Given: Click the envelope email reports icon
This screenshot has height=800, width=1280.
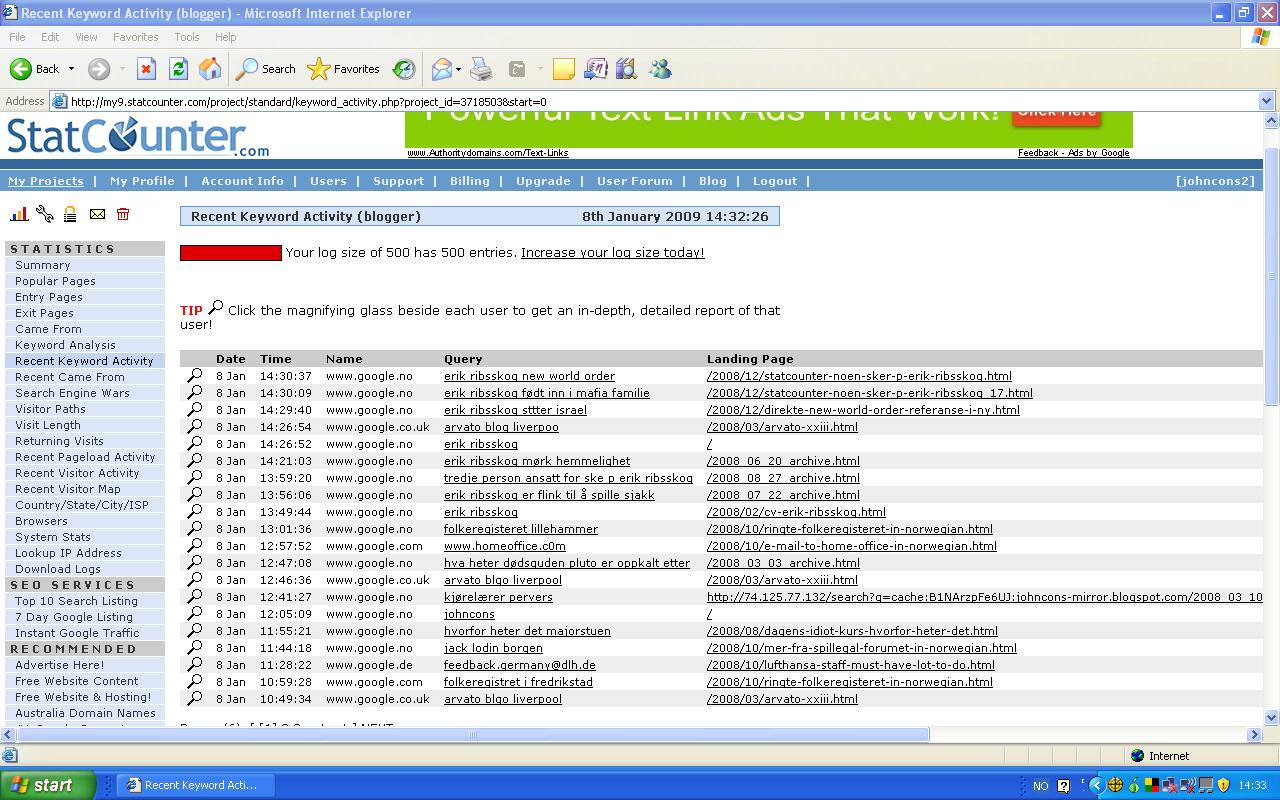Looking at the screenshot, I should pos(97,214).
